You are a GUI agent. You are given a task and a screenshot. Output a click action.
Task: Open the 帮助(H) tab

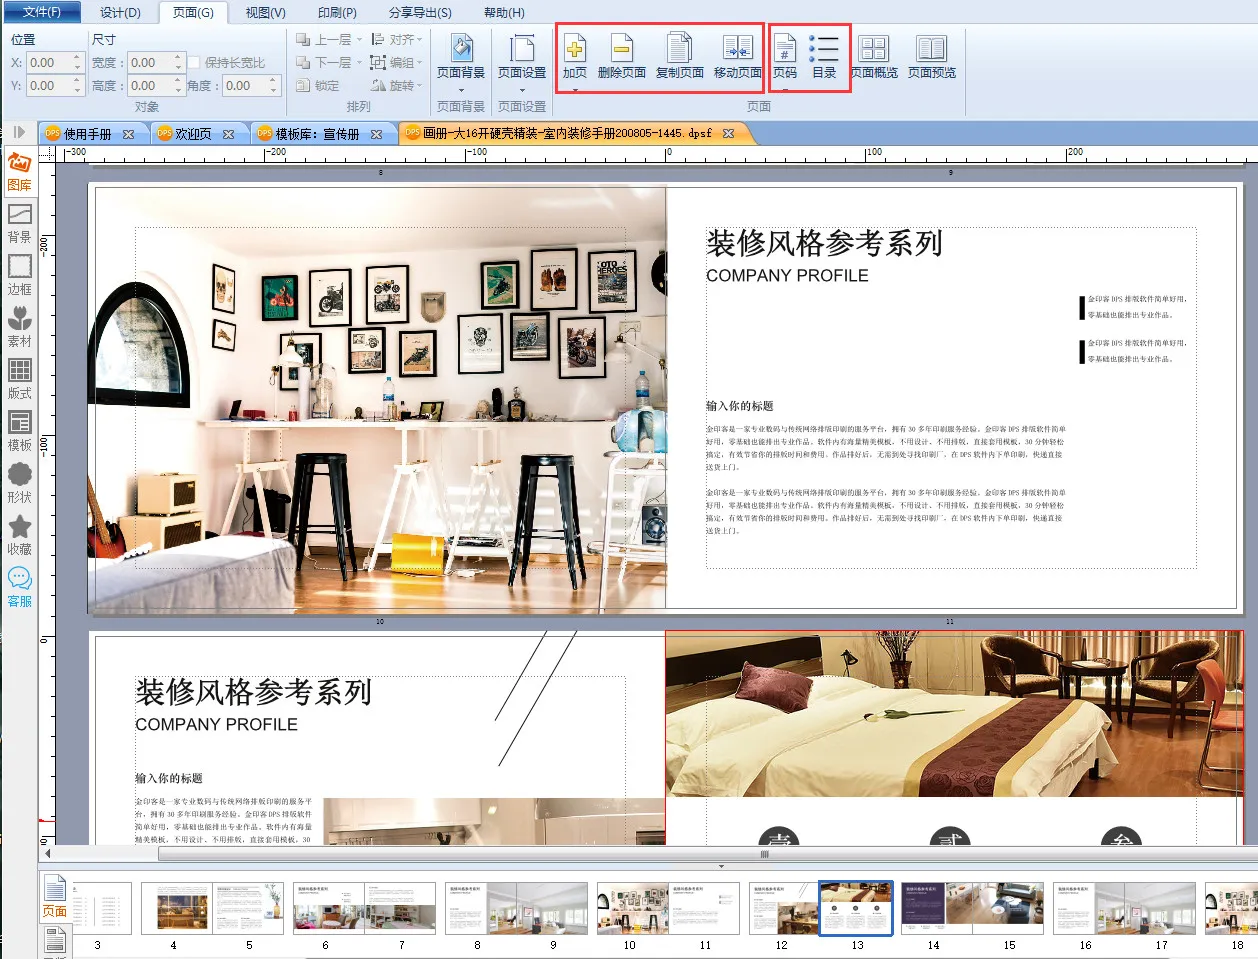tap(504, 12)
